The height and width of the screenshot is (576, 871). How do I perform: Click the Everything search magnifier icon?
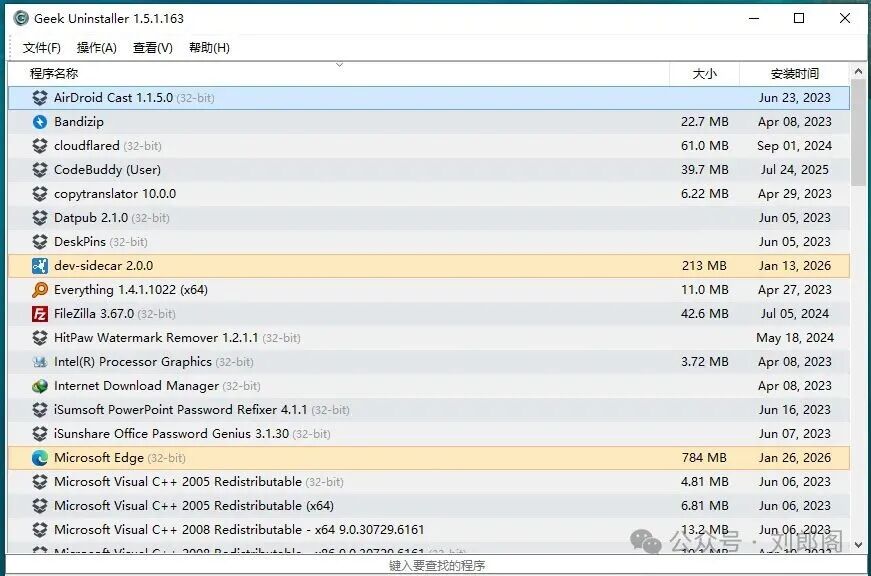[x=40, y=289]
